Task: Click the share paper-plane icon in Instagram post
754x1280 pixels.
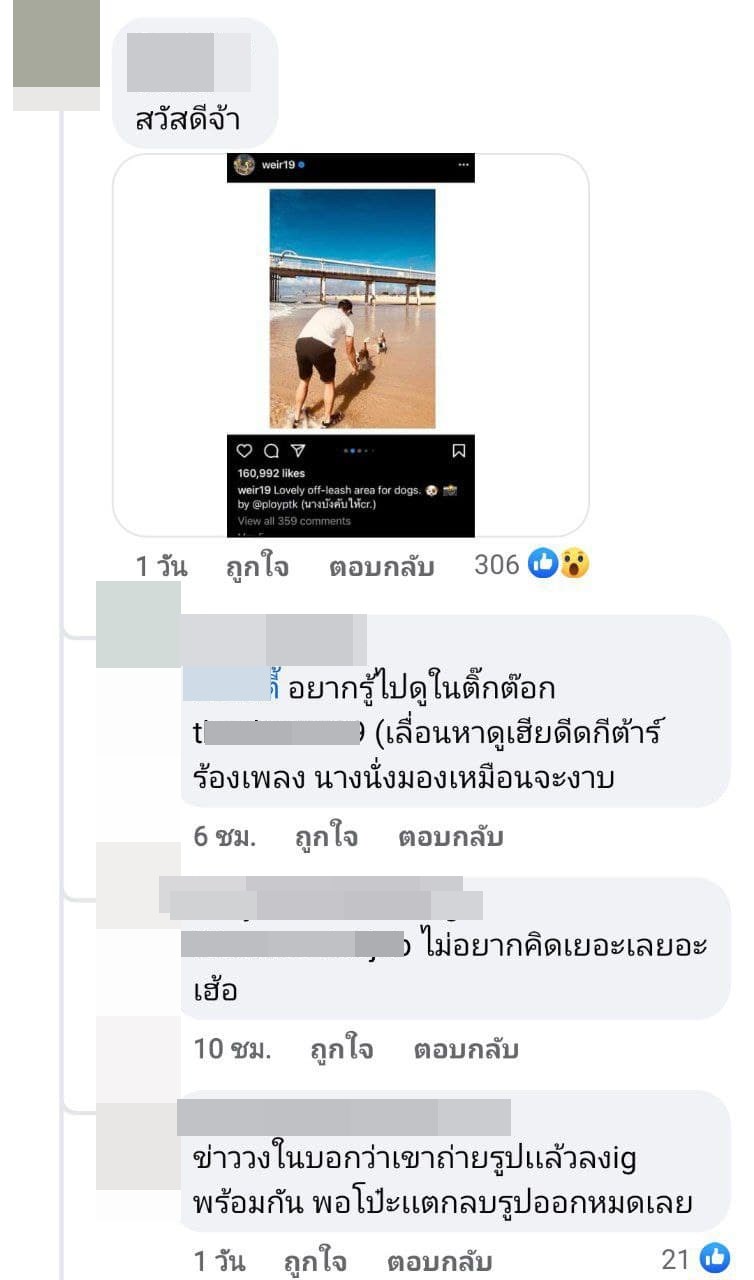Action: [297, 451]
